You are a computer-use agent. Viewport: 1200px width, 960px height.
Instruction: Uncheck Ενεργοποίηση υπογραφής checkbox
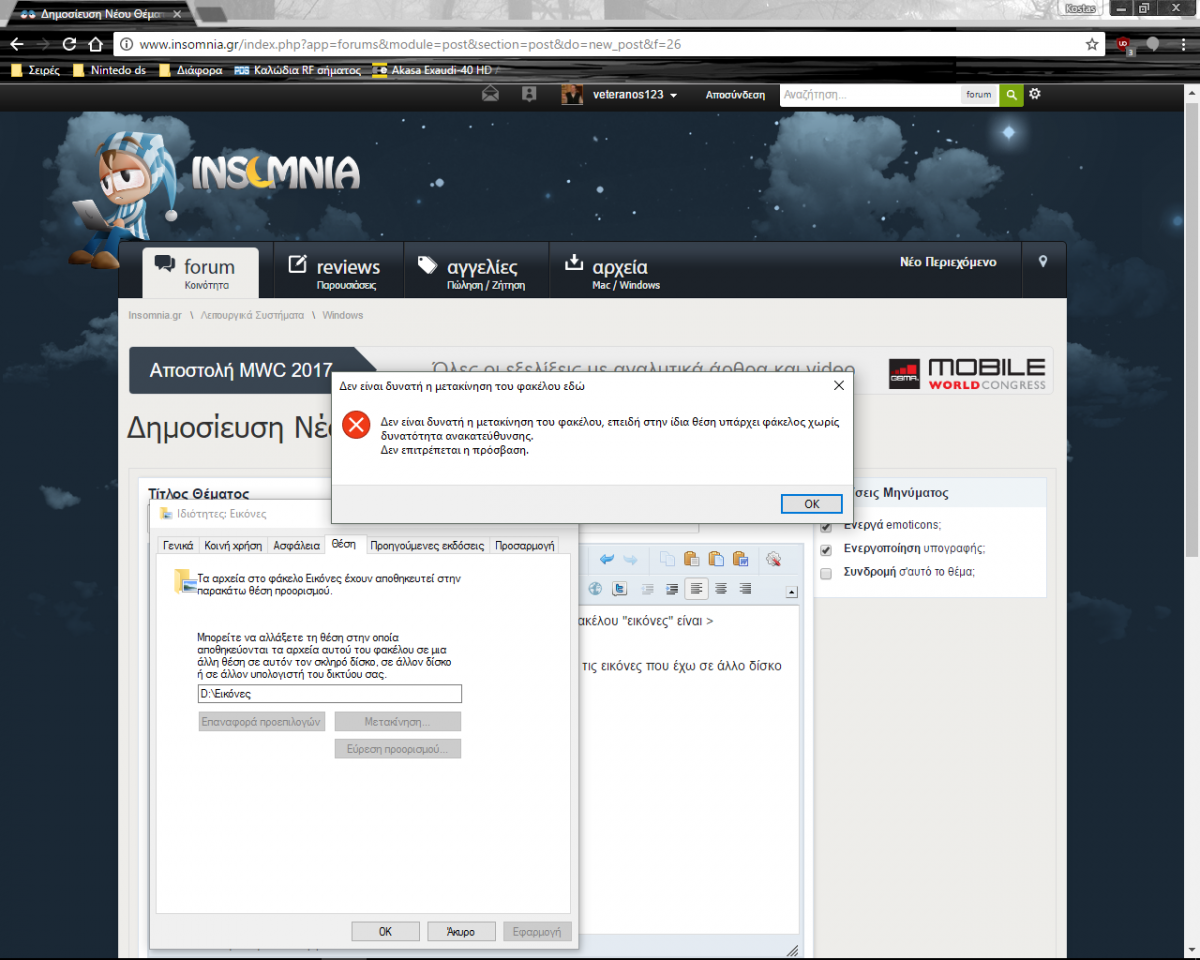click(x=826, y=549)
